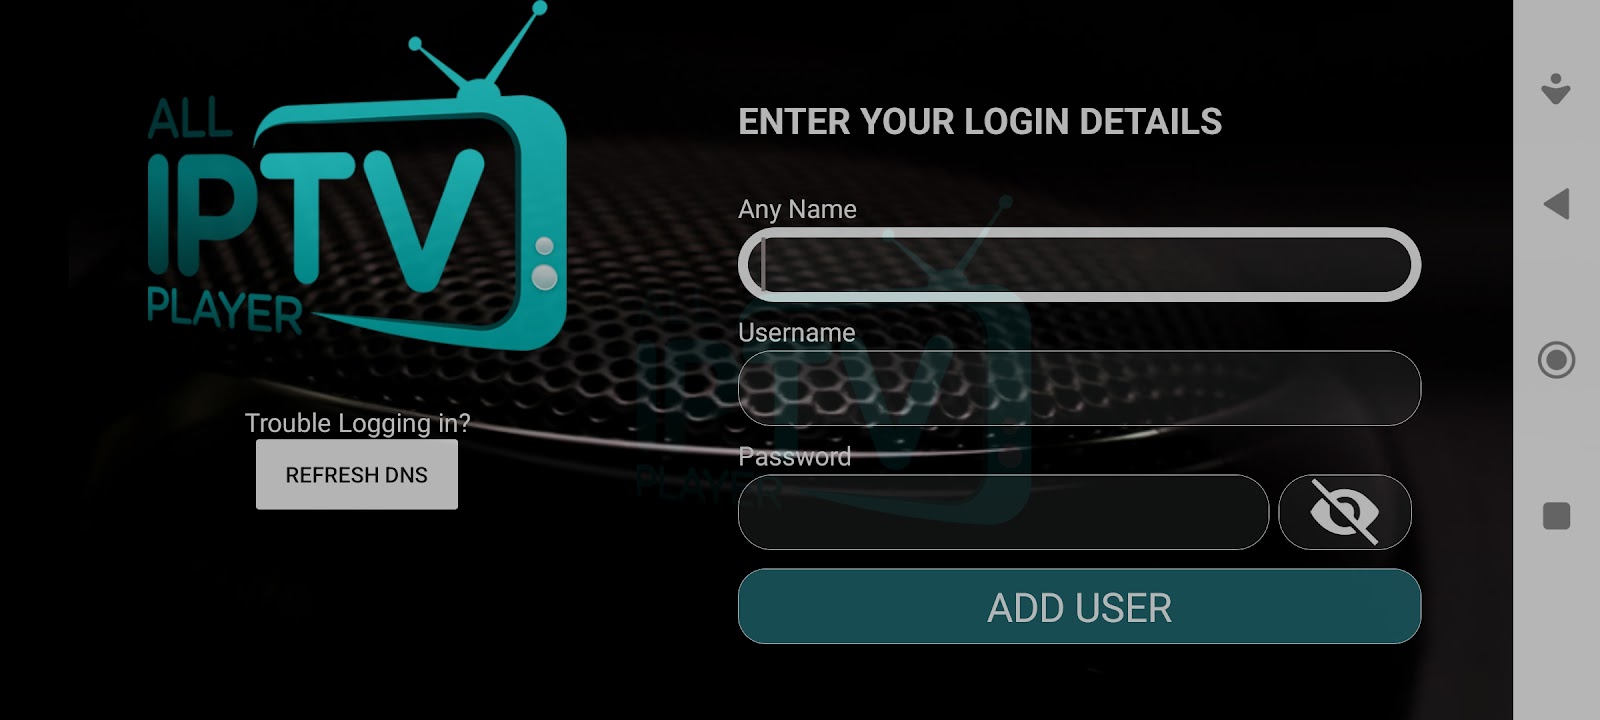Click the ALL word in the logo
Screen dimensions: 1600x720
point(190,120)
